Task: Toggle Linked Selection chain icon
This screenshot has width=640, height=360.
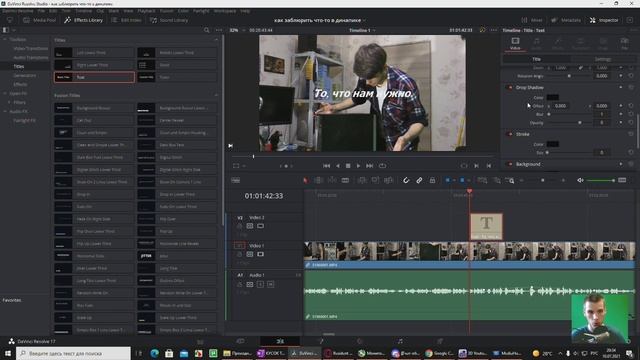Action: pos(419,180)
